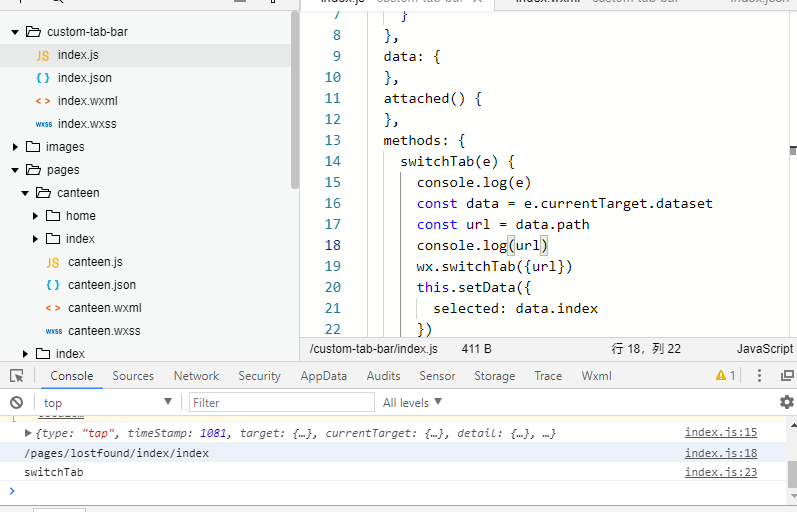The height and width of the screenshot is (512, 797).
Task: Collapse the pages folder arrow
Action: [x=15, y=170]
